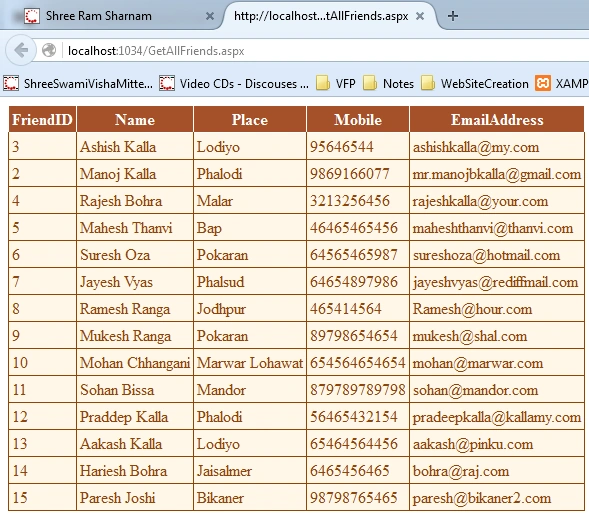Select the name Manoj Kalla
The height and width of the screenshot is (513, 589).
pyautogui.click(x=118, y=174)
